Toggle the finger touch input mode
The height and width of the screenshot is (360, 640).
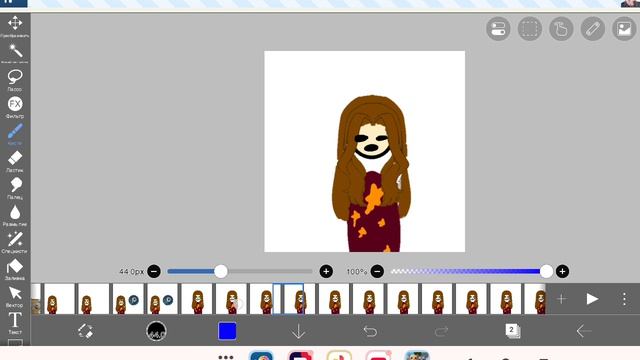561,29
